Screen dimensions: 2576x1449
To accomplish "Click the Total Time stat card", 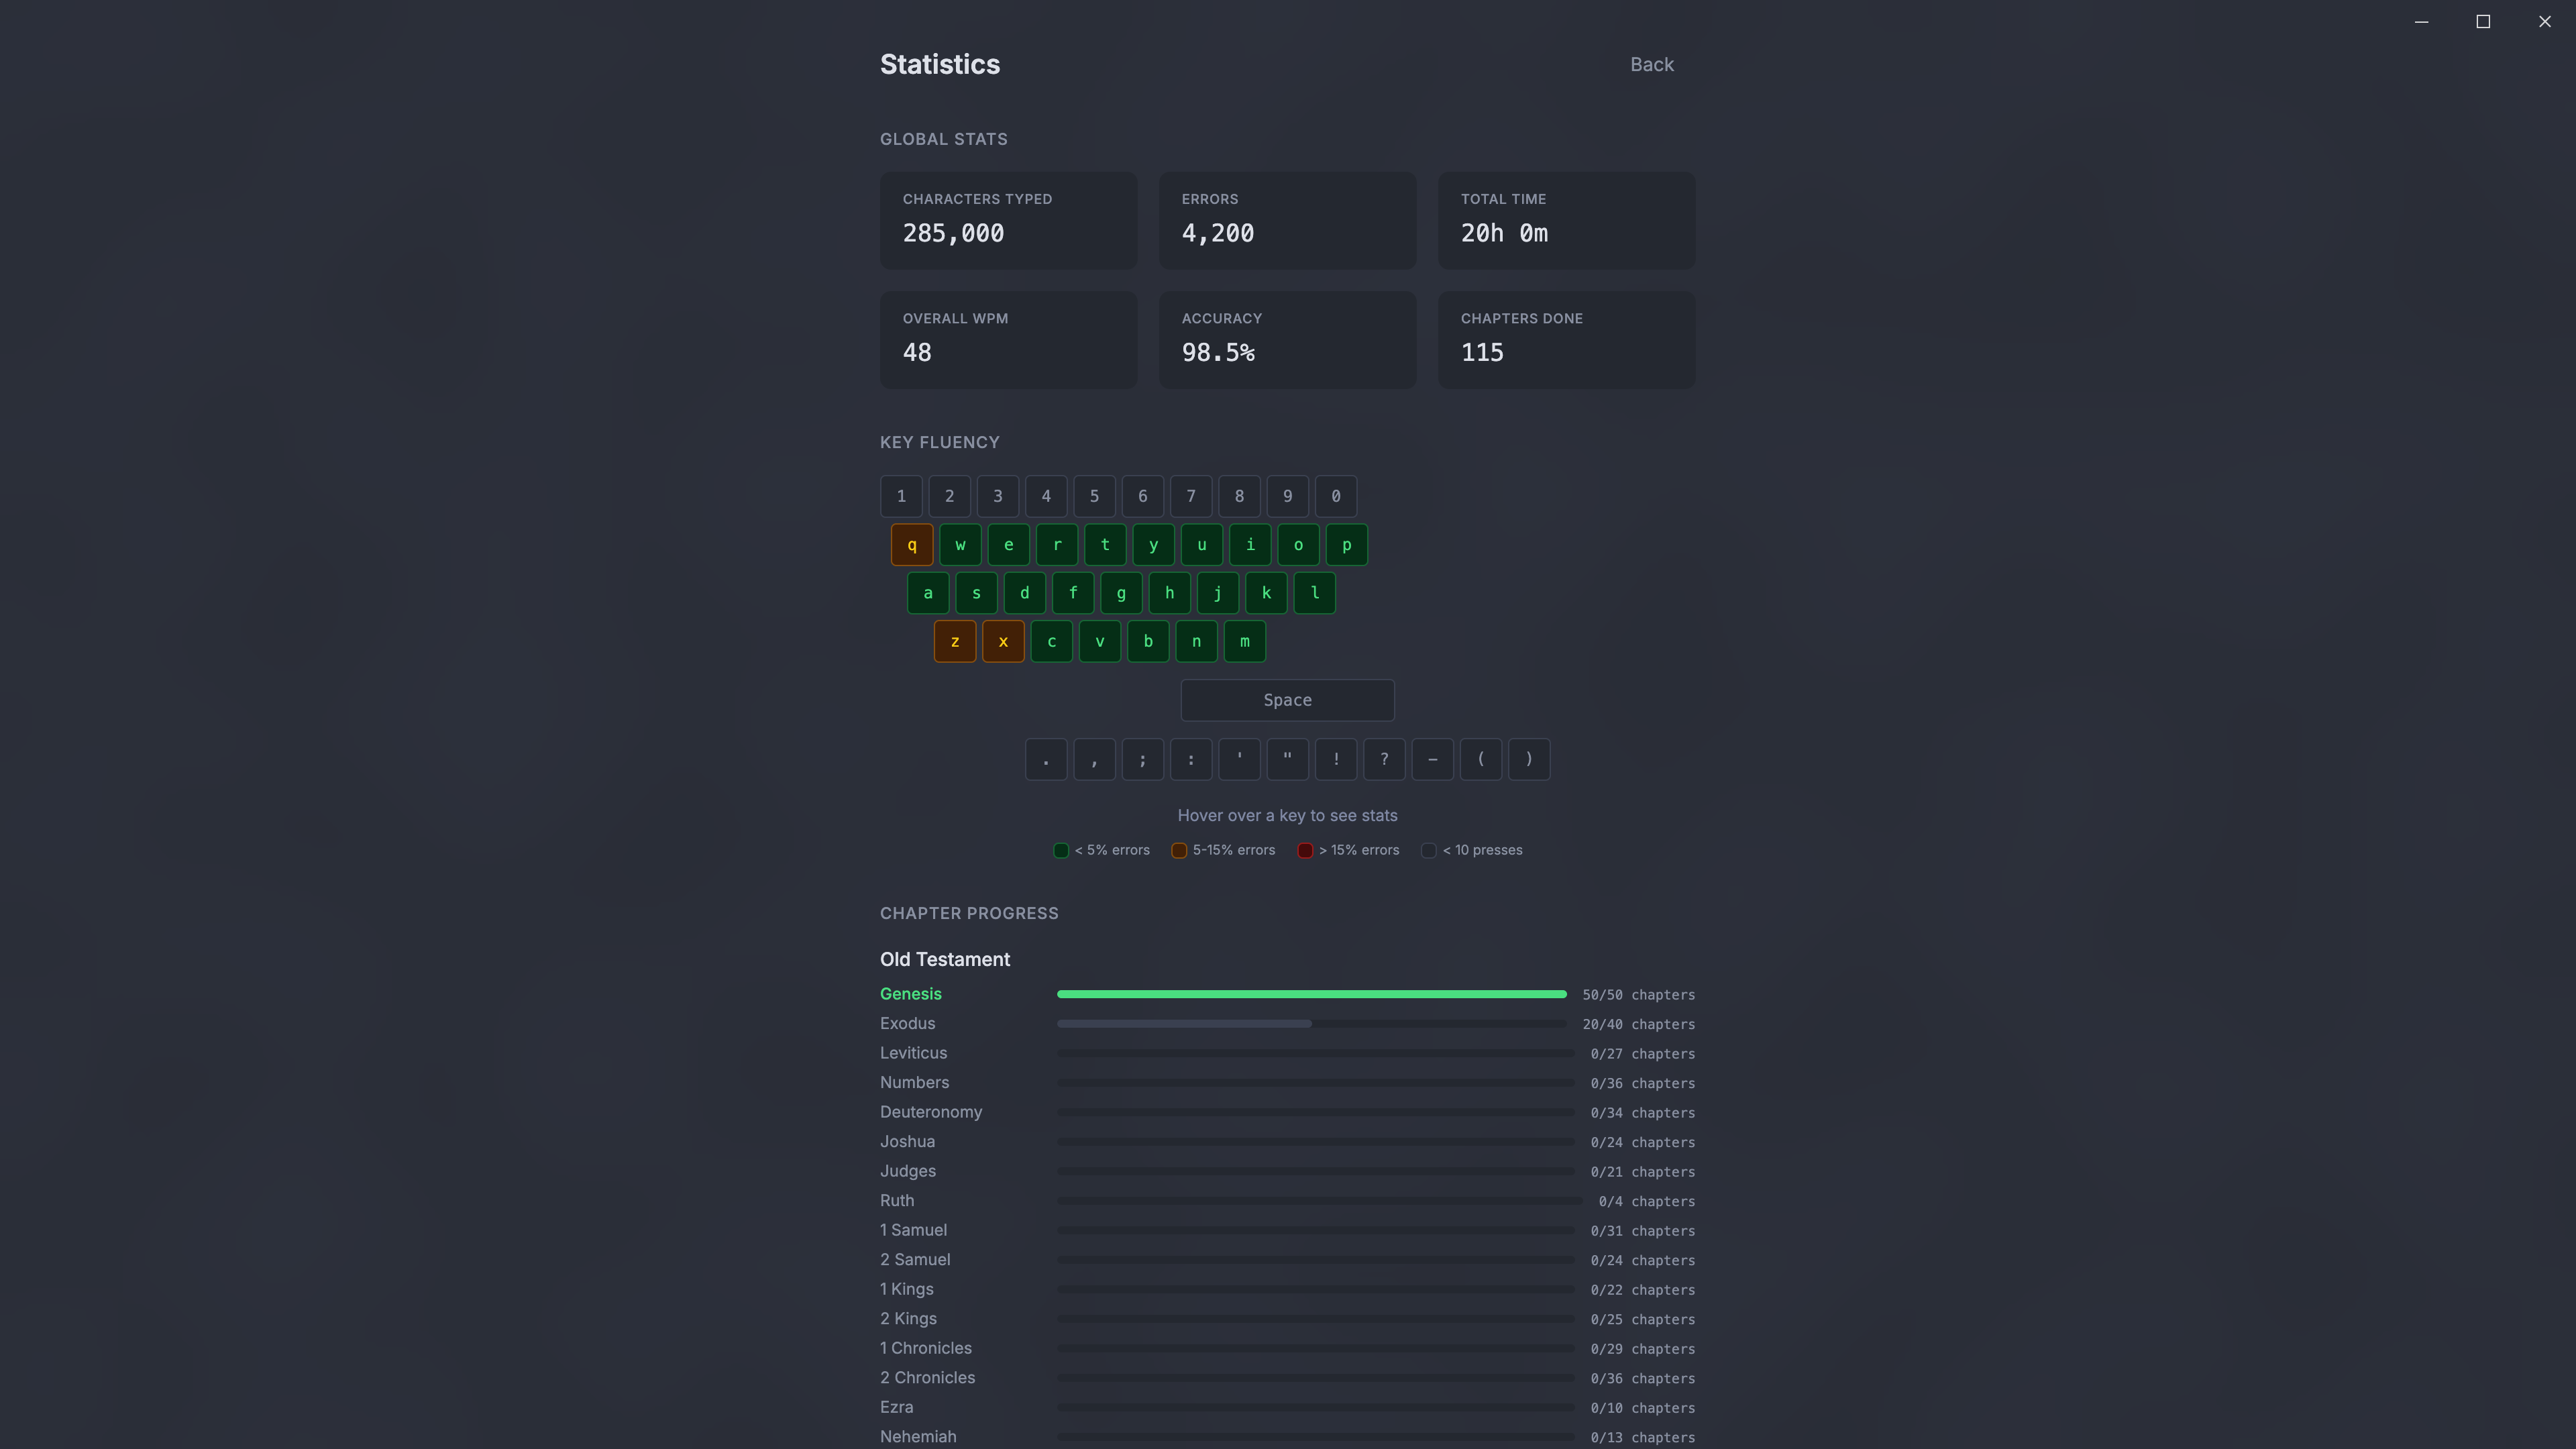I will pyautogui.click(x=1566, y=220).
